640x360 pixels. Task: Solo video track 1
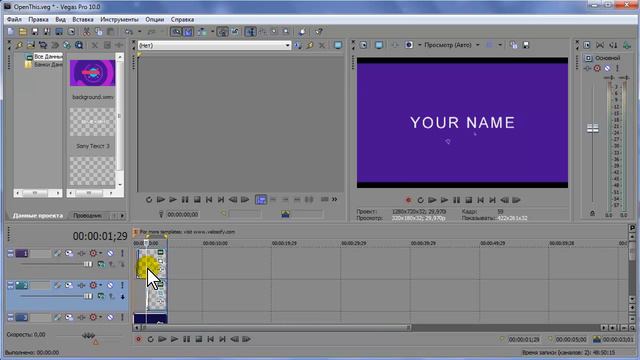point(122,253)
